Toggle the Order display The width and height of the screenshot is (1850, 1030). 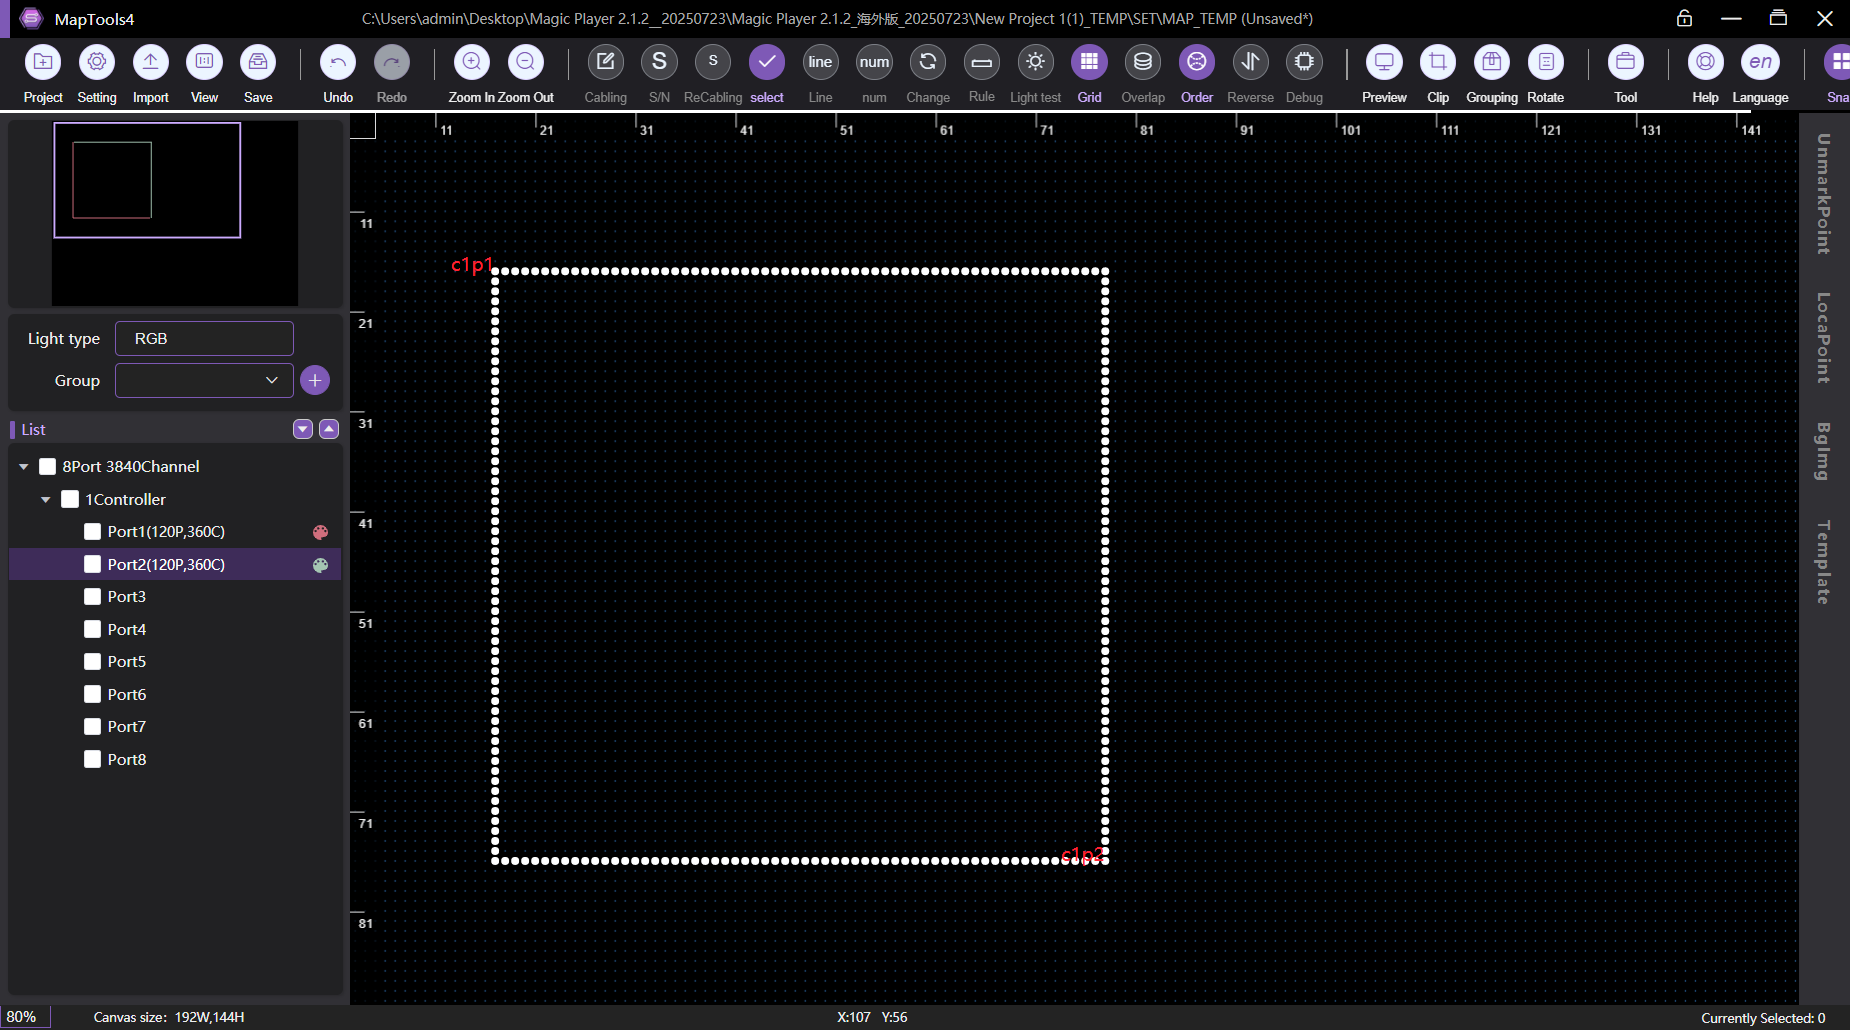1197,62
